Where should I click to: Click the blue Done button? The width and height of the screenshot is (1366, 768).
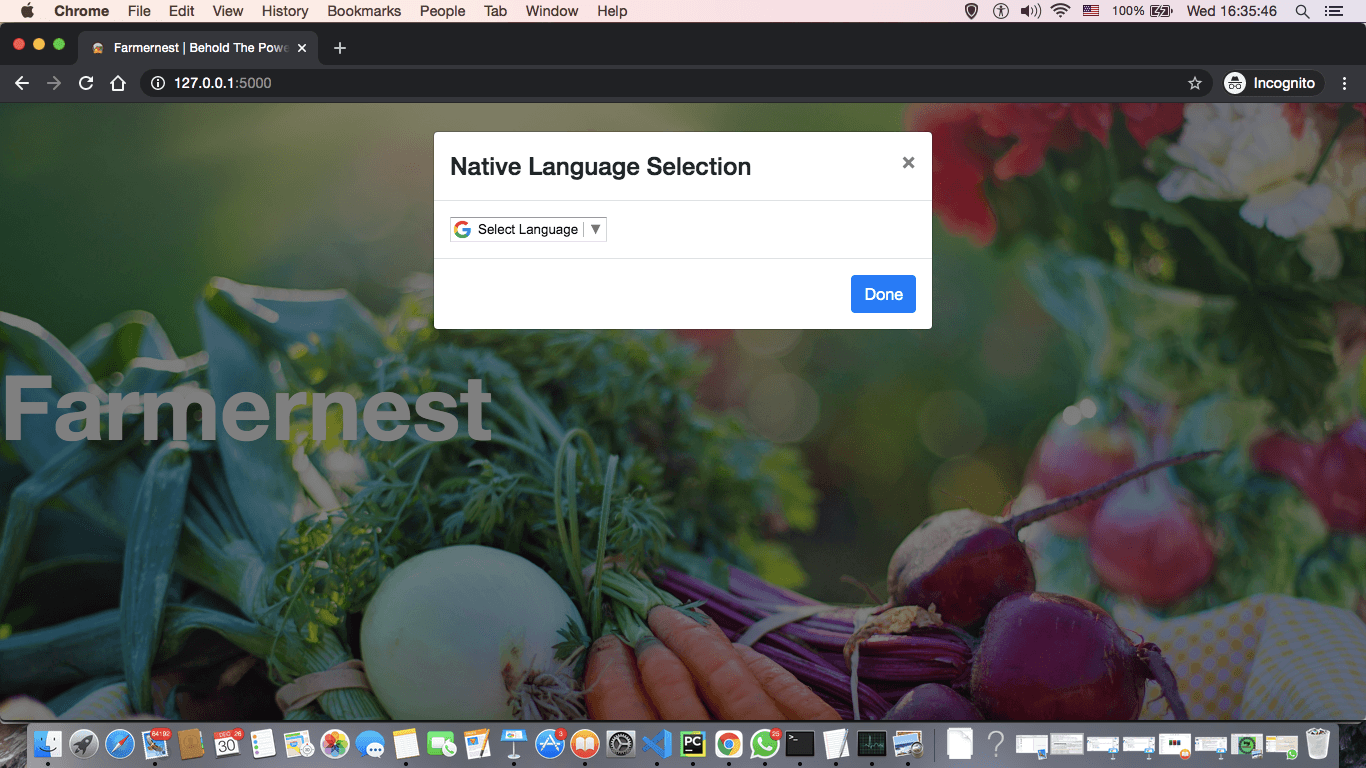(x=883, y=294)
